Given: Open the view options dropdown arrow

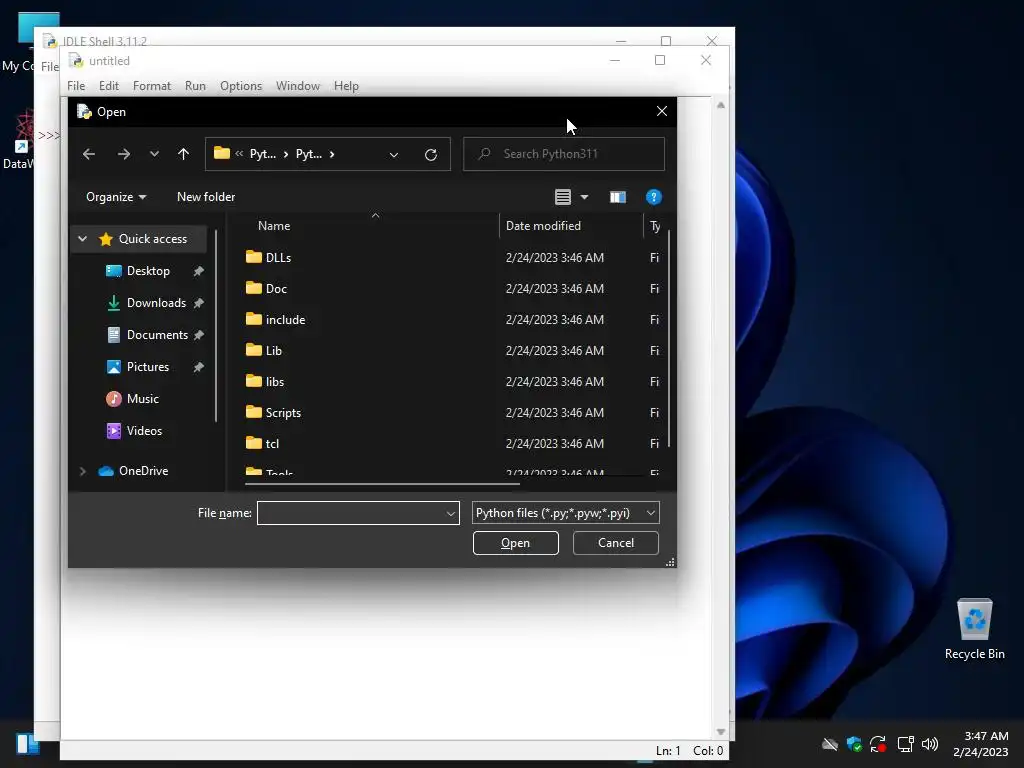Looking at the screenshot, I should (584, 197).
